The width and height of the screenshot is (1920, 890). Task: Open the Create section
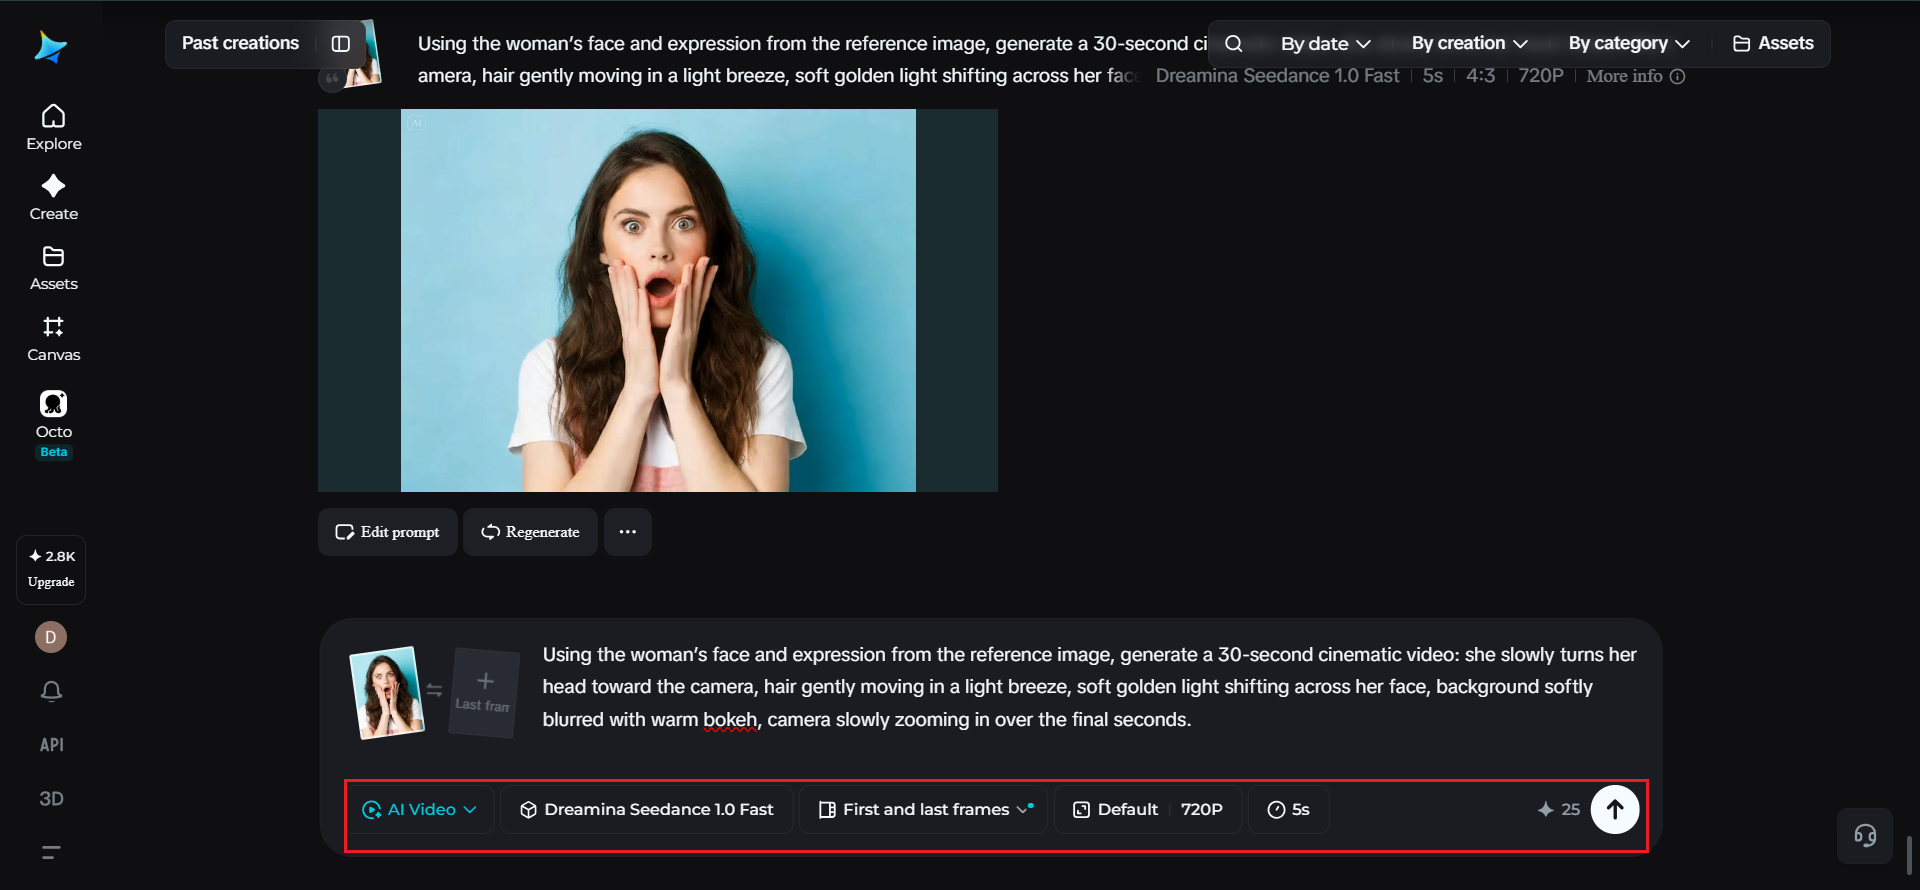point(54,198)
